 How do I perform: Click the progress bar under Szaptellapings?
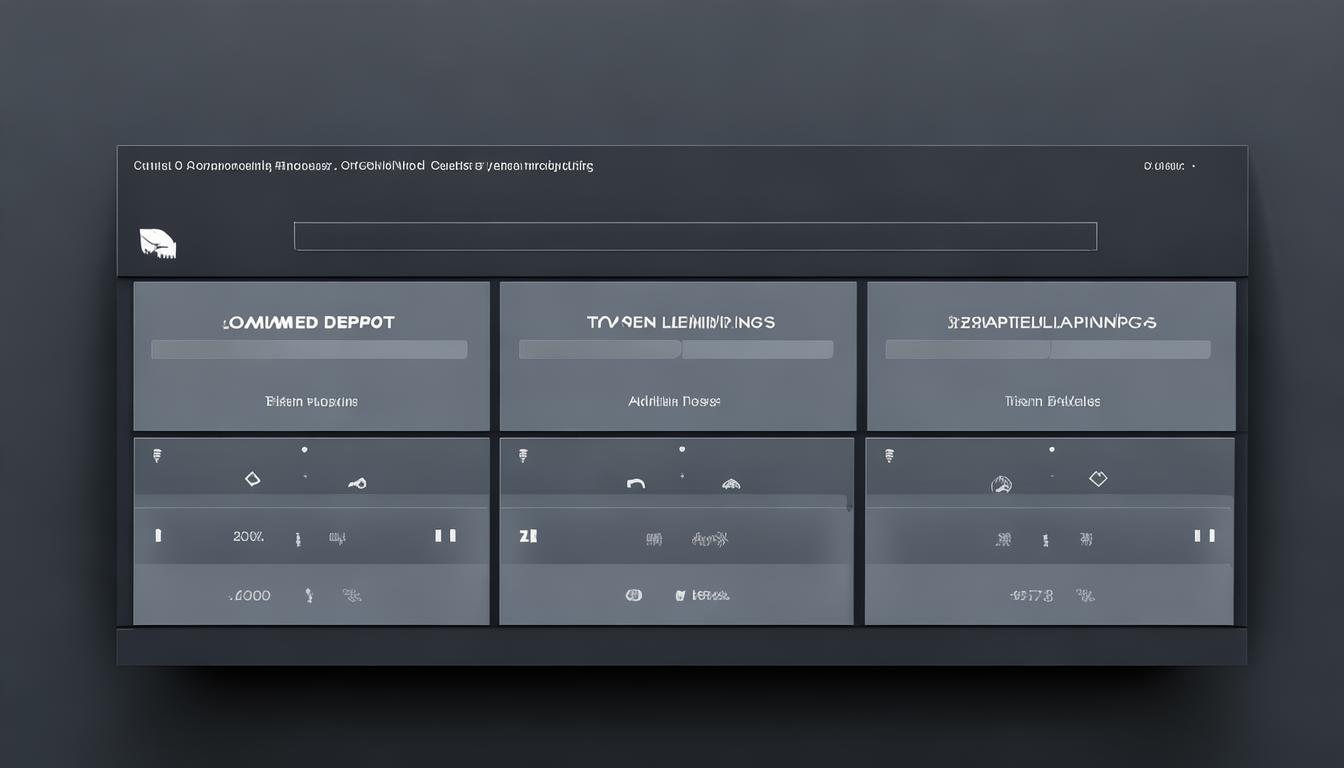pos(1047,348)
